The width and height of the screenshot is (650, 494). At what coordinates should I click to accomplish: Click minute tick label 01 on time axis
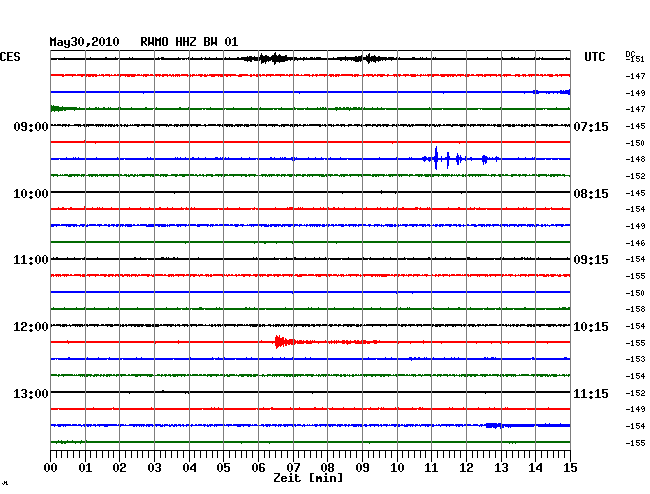85,468
